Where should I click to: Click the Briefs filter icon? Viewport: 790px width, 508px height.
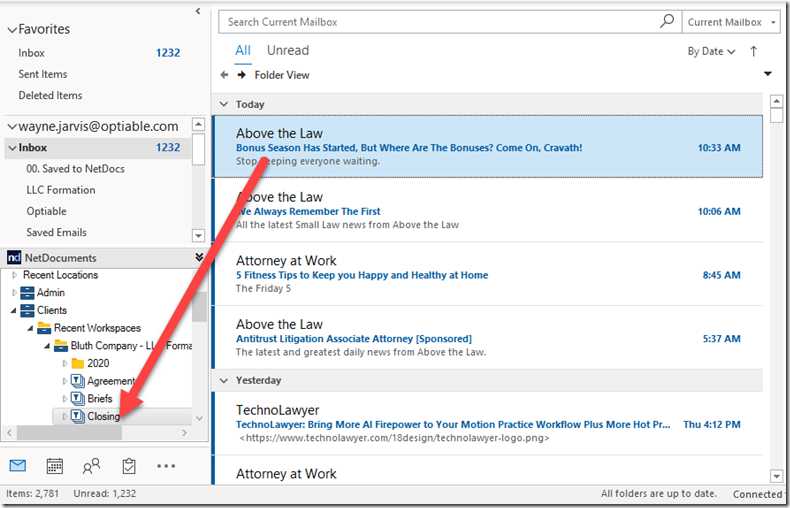pos(78,399)
